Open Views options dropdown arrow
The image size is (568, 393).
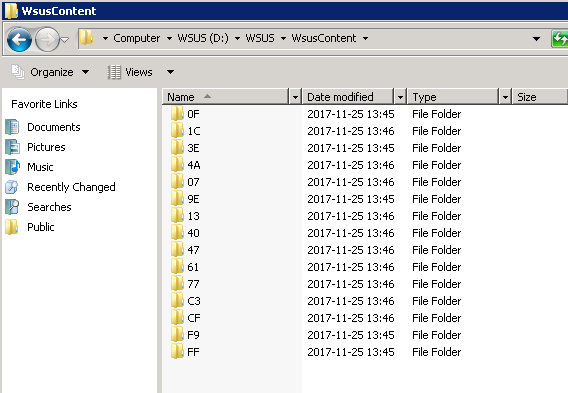[x=170, y=72]
